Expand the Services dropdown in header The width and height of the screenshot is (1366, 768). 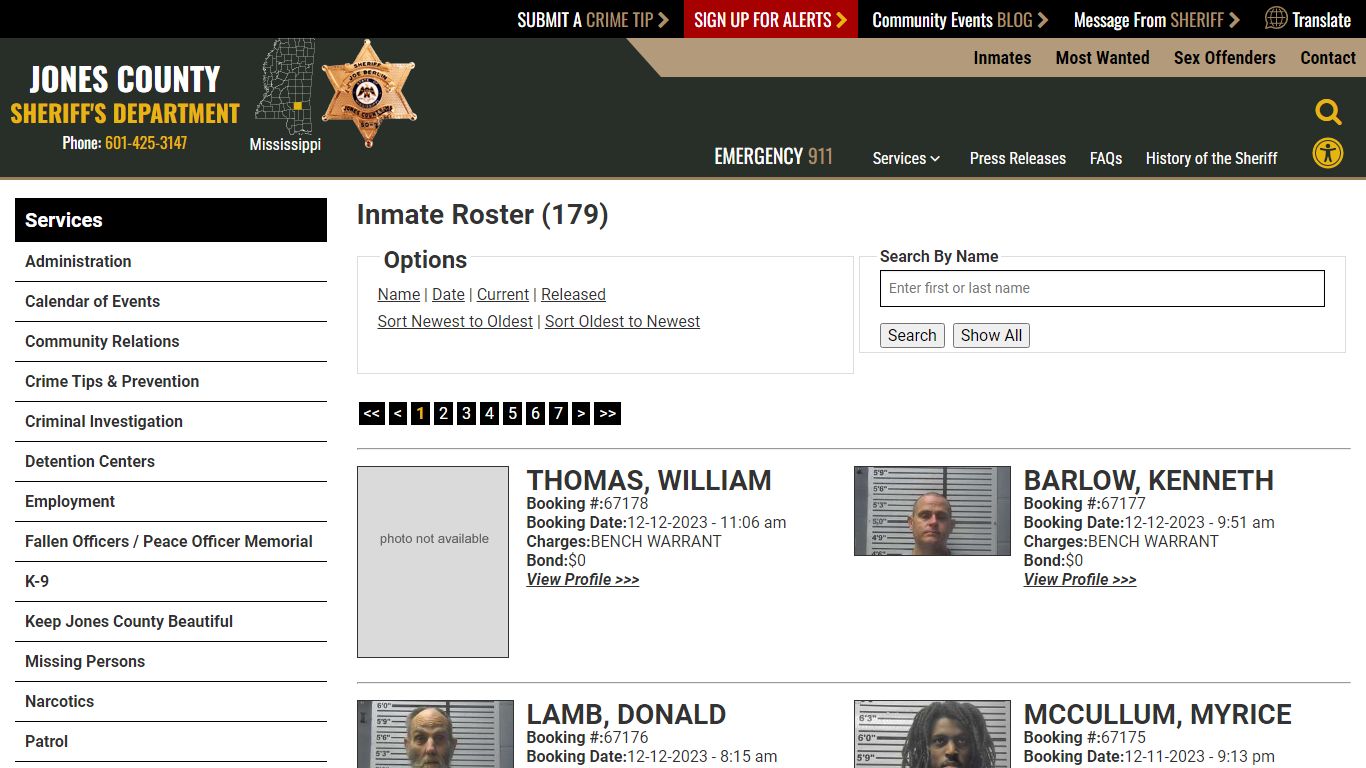(906, 158)
